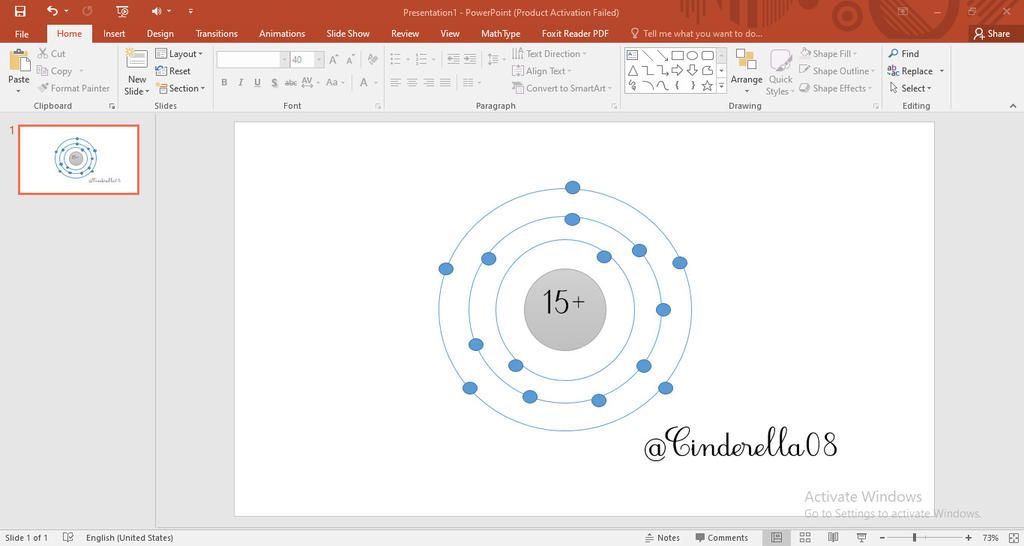Click the Share button
This screenshot has height=546, width=1024.
click(x=991, y=34)
